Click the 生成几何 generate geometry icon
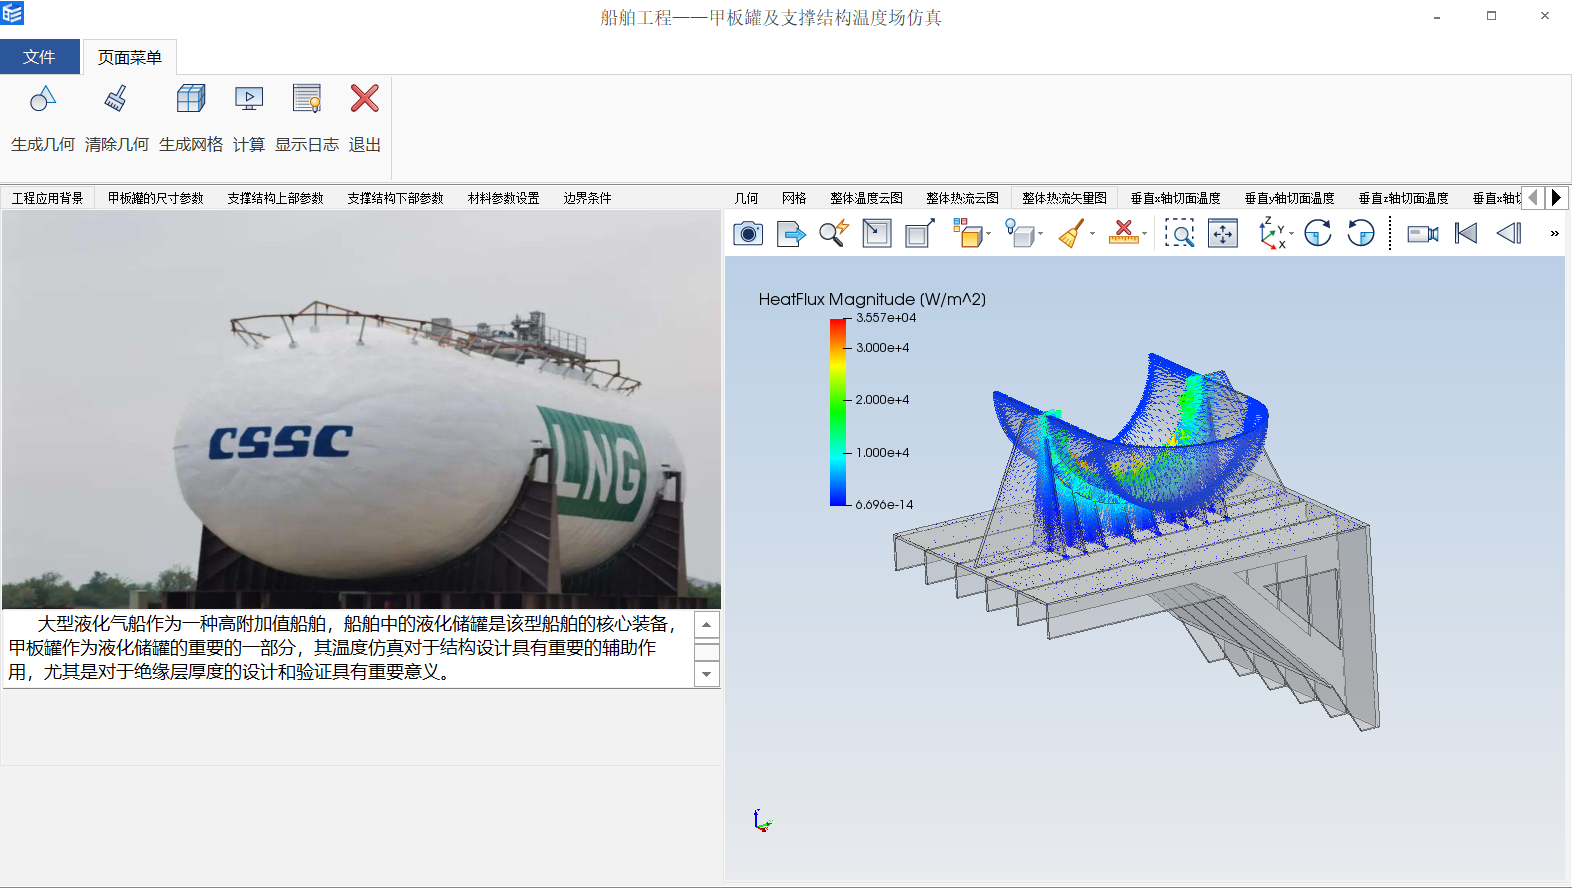Screen dimensions: 1572x888 coord(43,98)
